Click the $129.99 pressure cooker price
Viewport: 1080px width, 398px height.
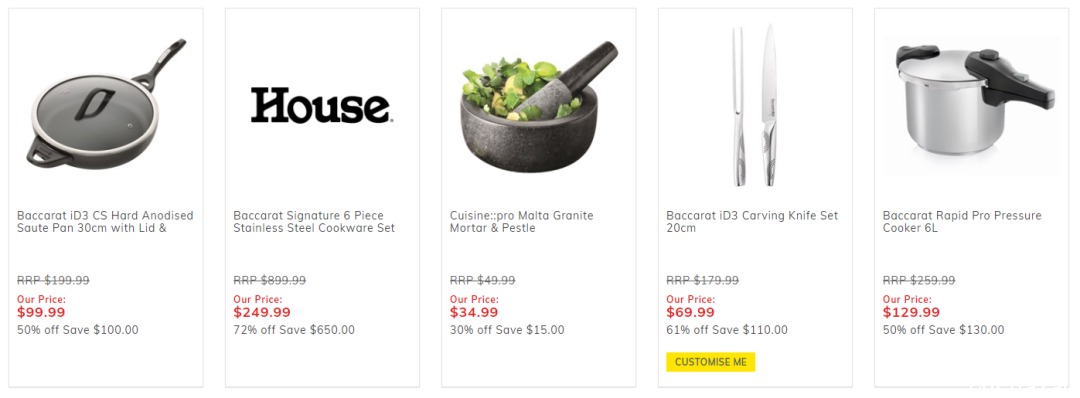tap(911, 313)
